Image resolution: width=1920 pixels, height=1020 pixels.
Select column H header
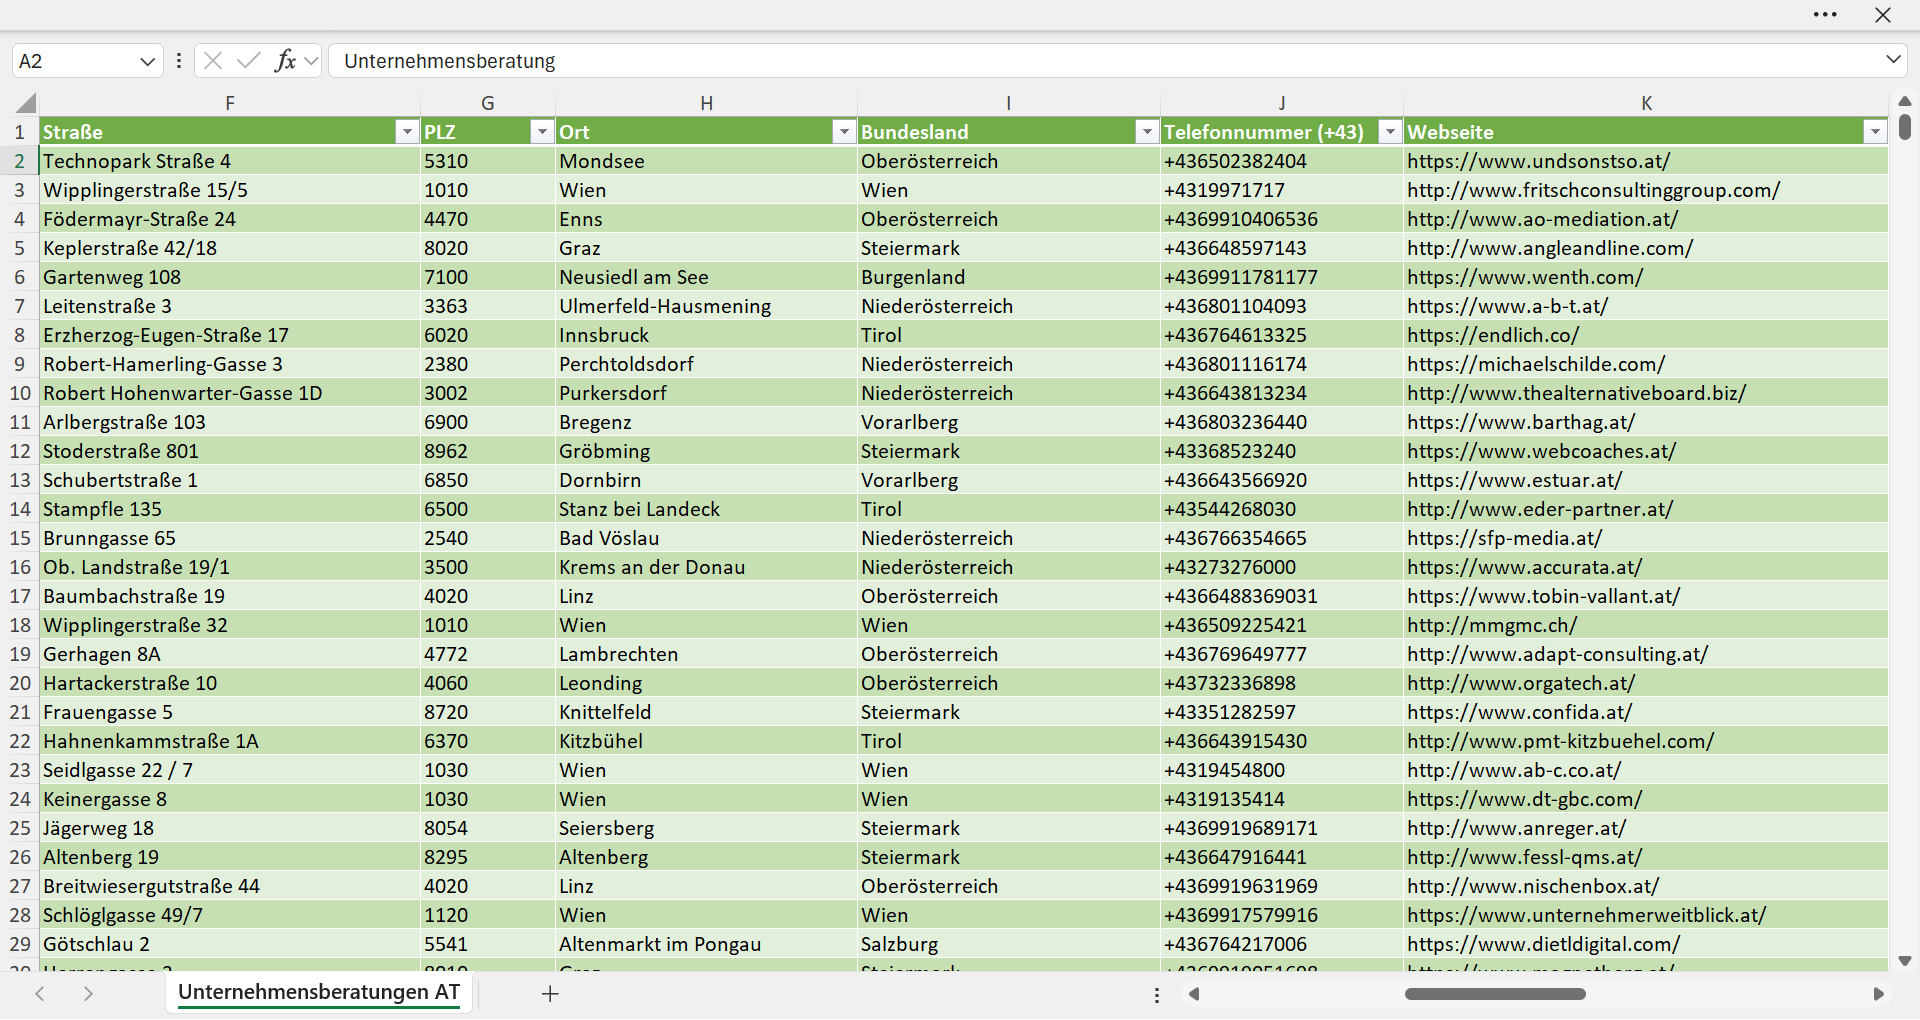coord(706,103)
